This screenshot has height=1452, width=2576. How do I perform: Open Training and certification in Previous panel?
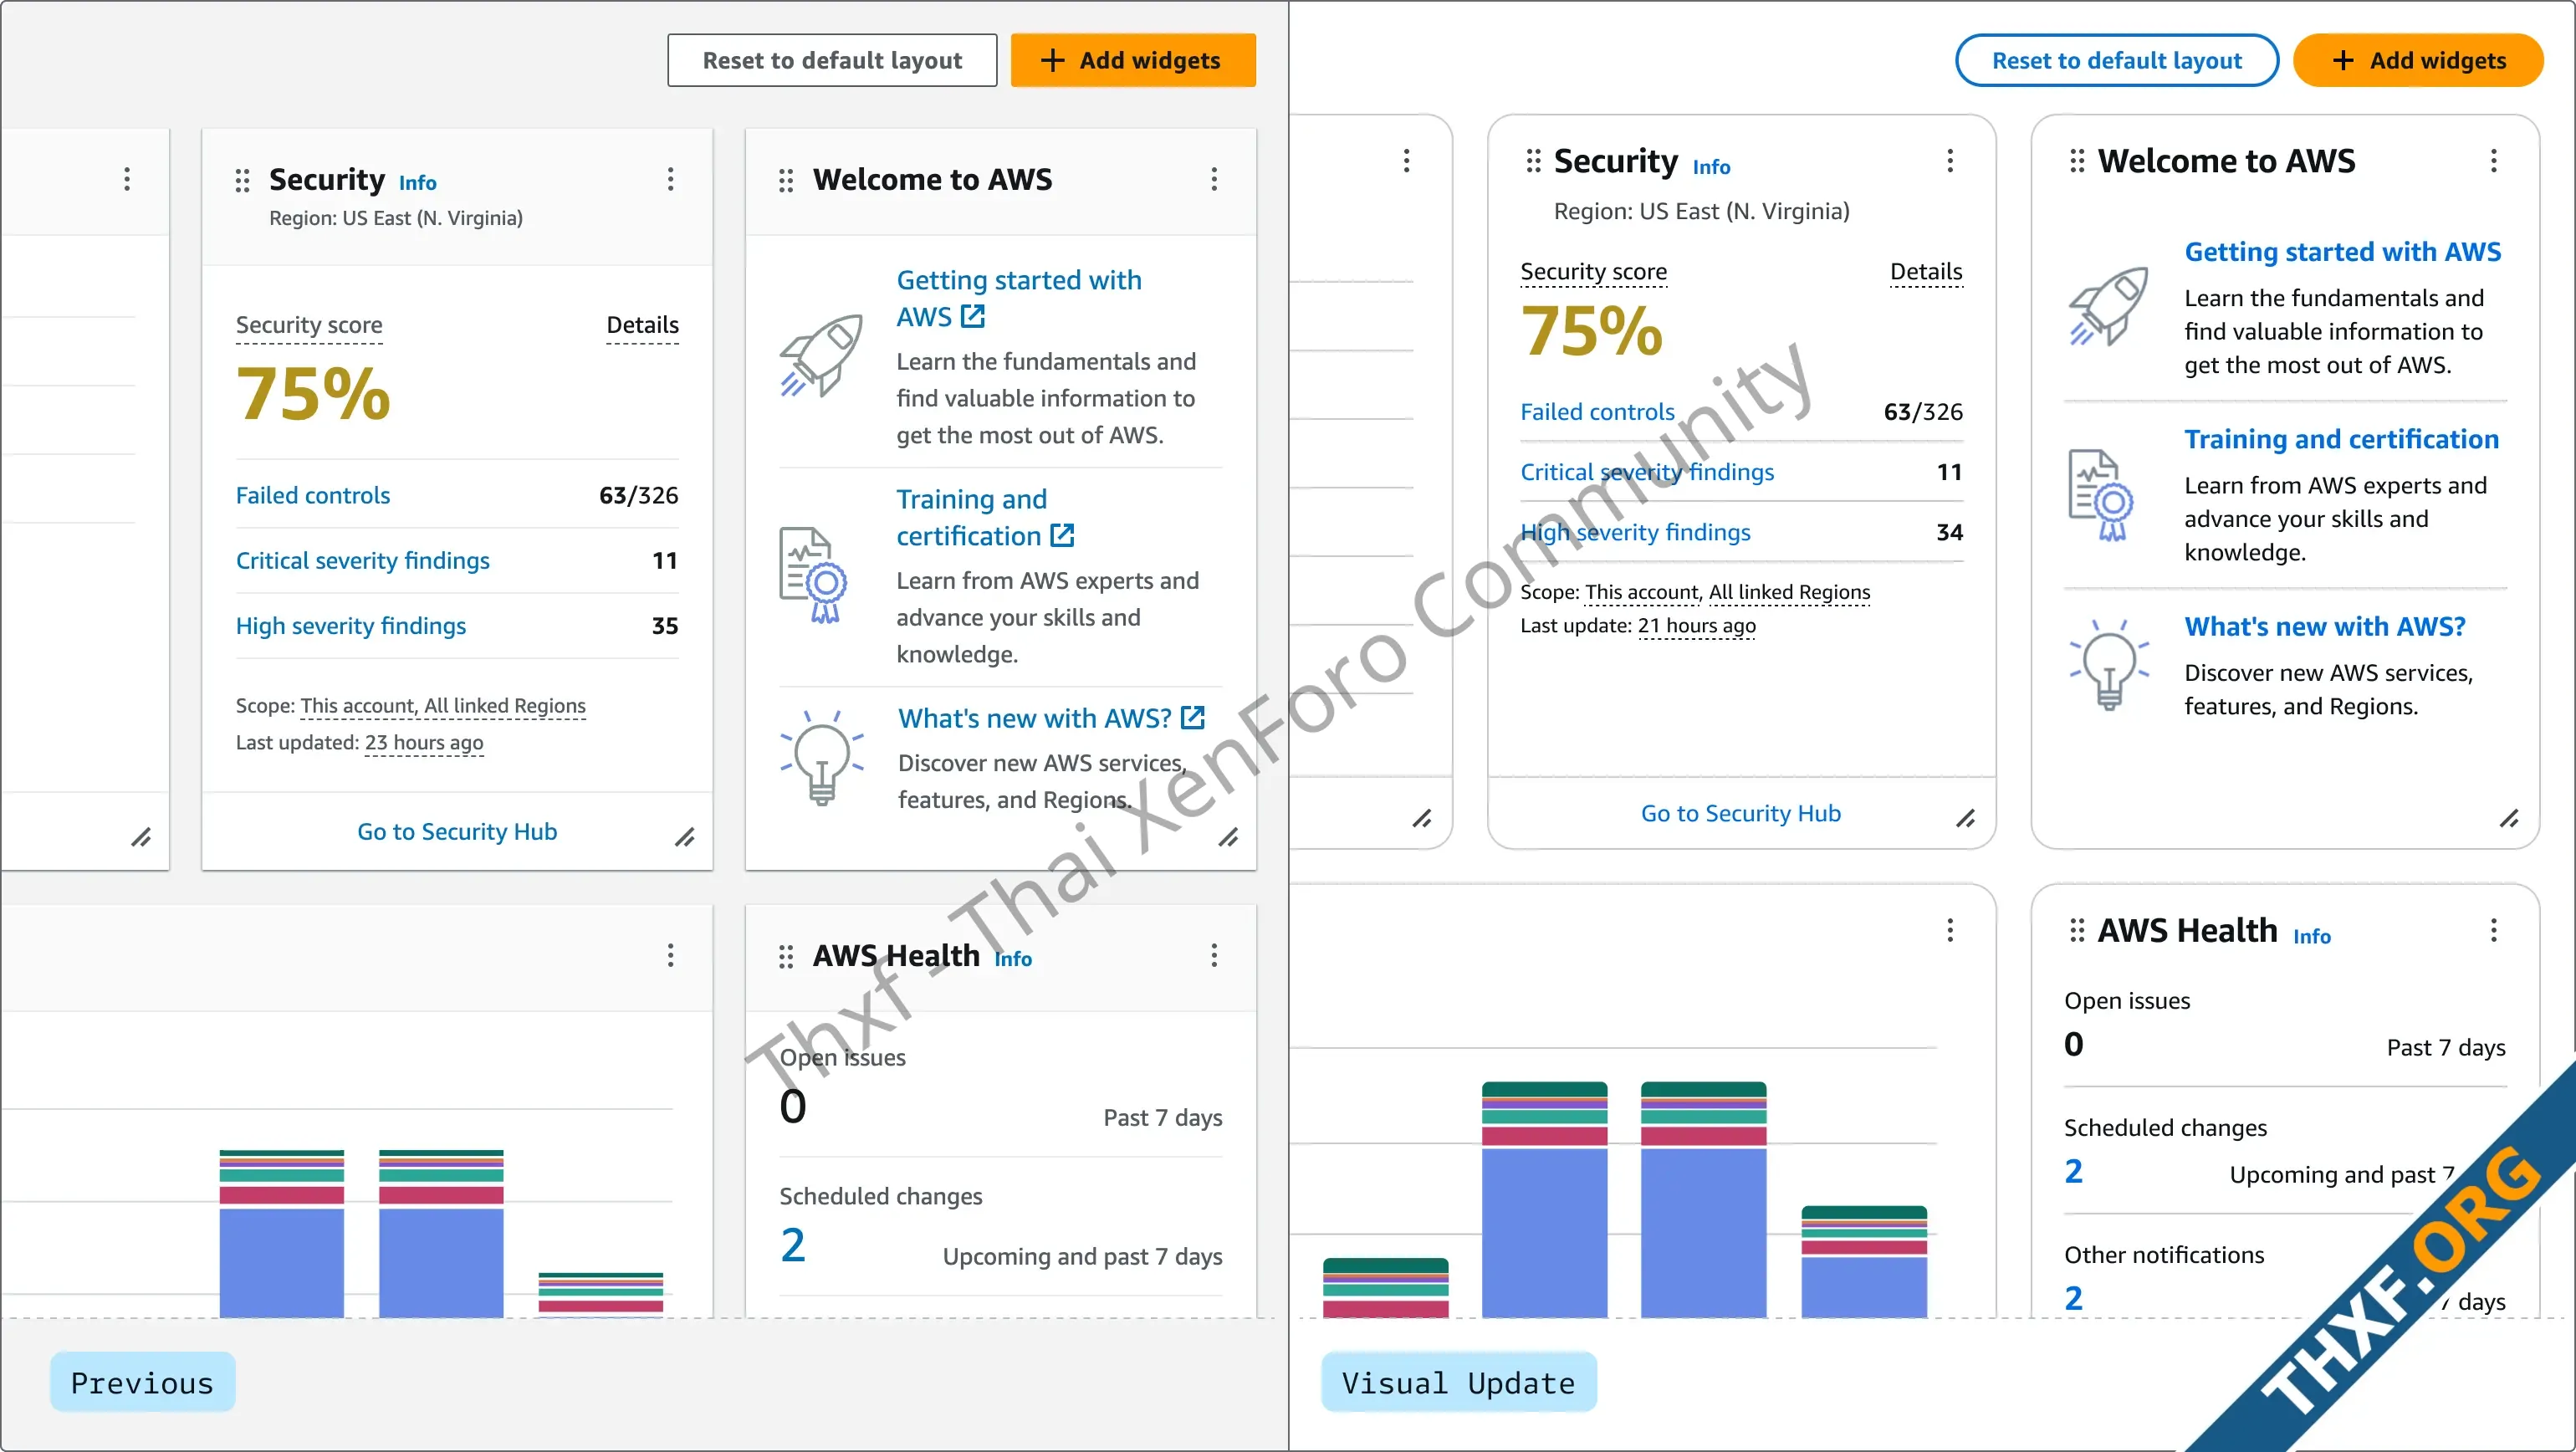pos(985,517)
